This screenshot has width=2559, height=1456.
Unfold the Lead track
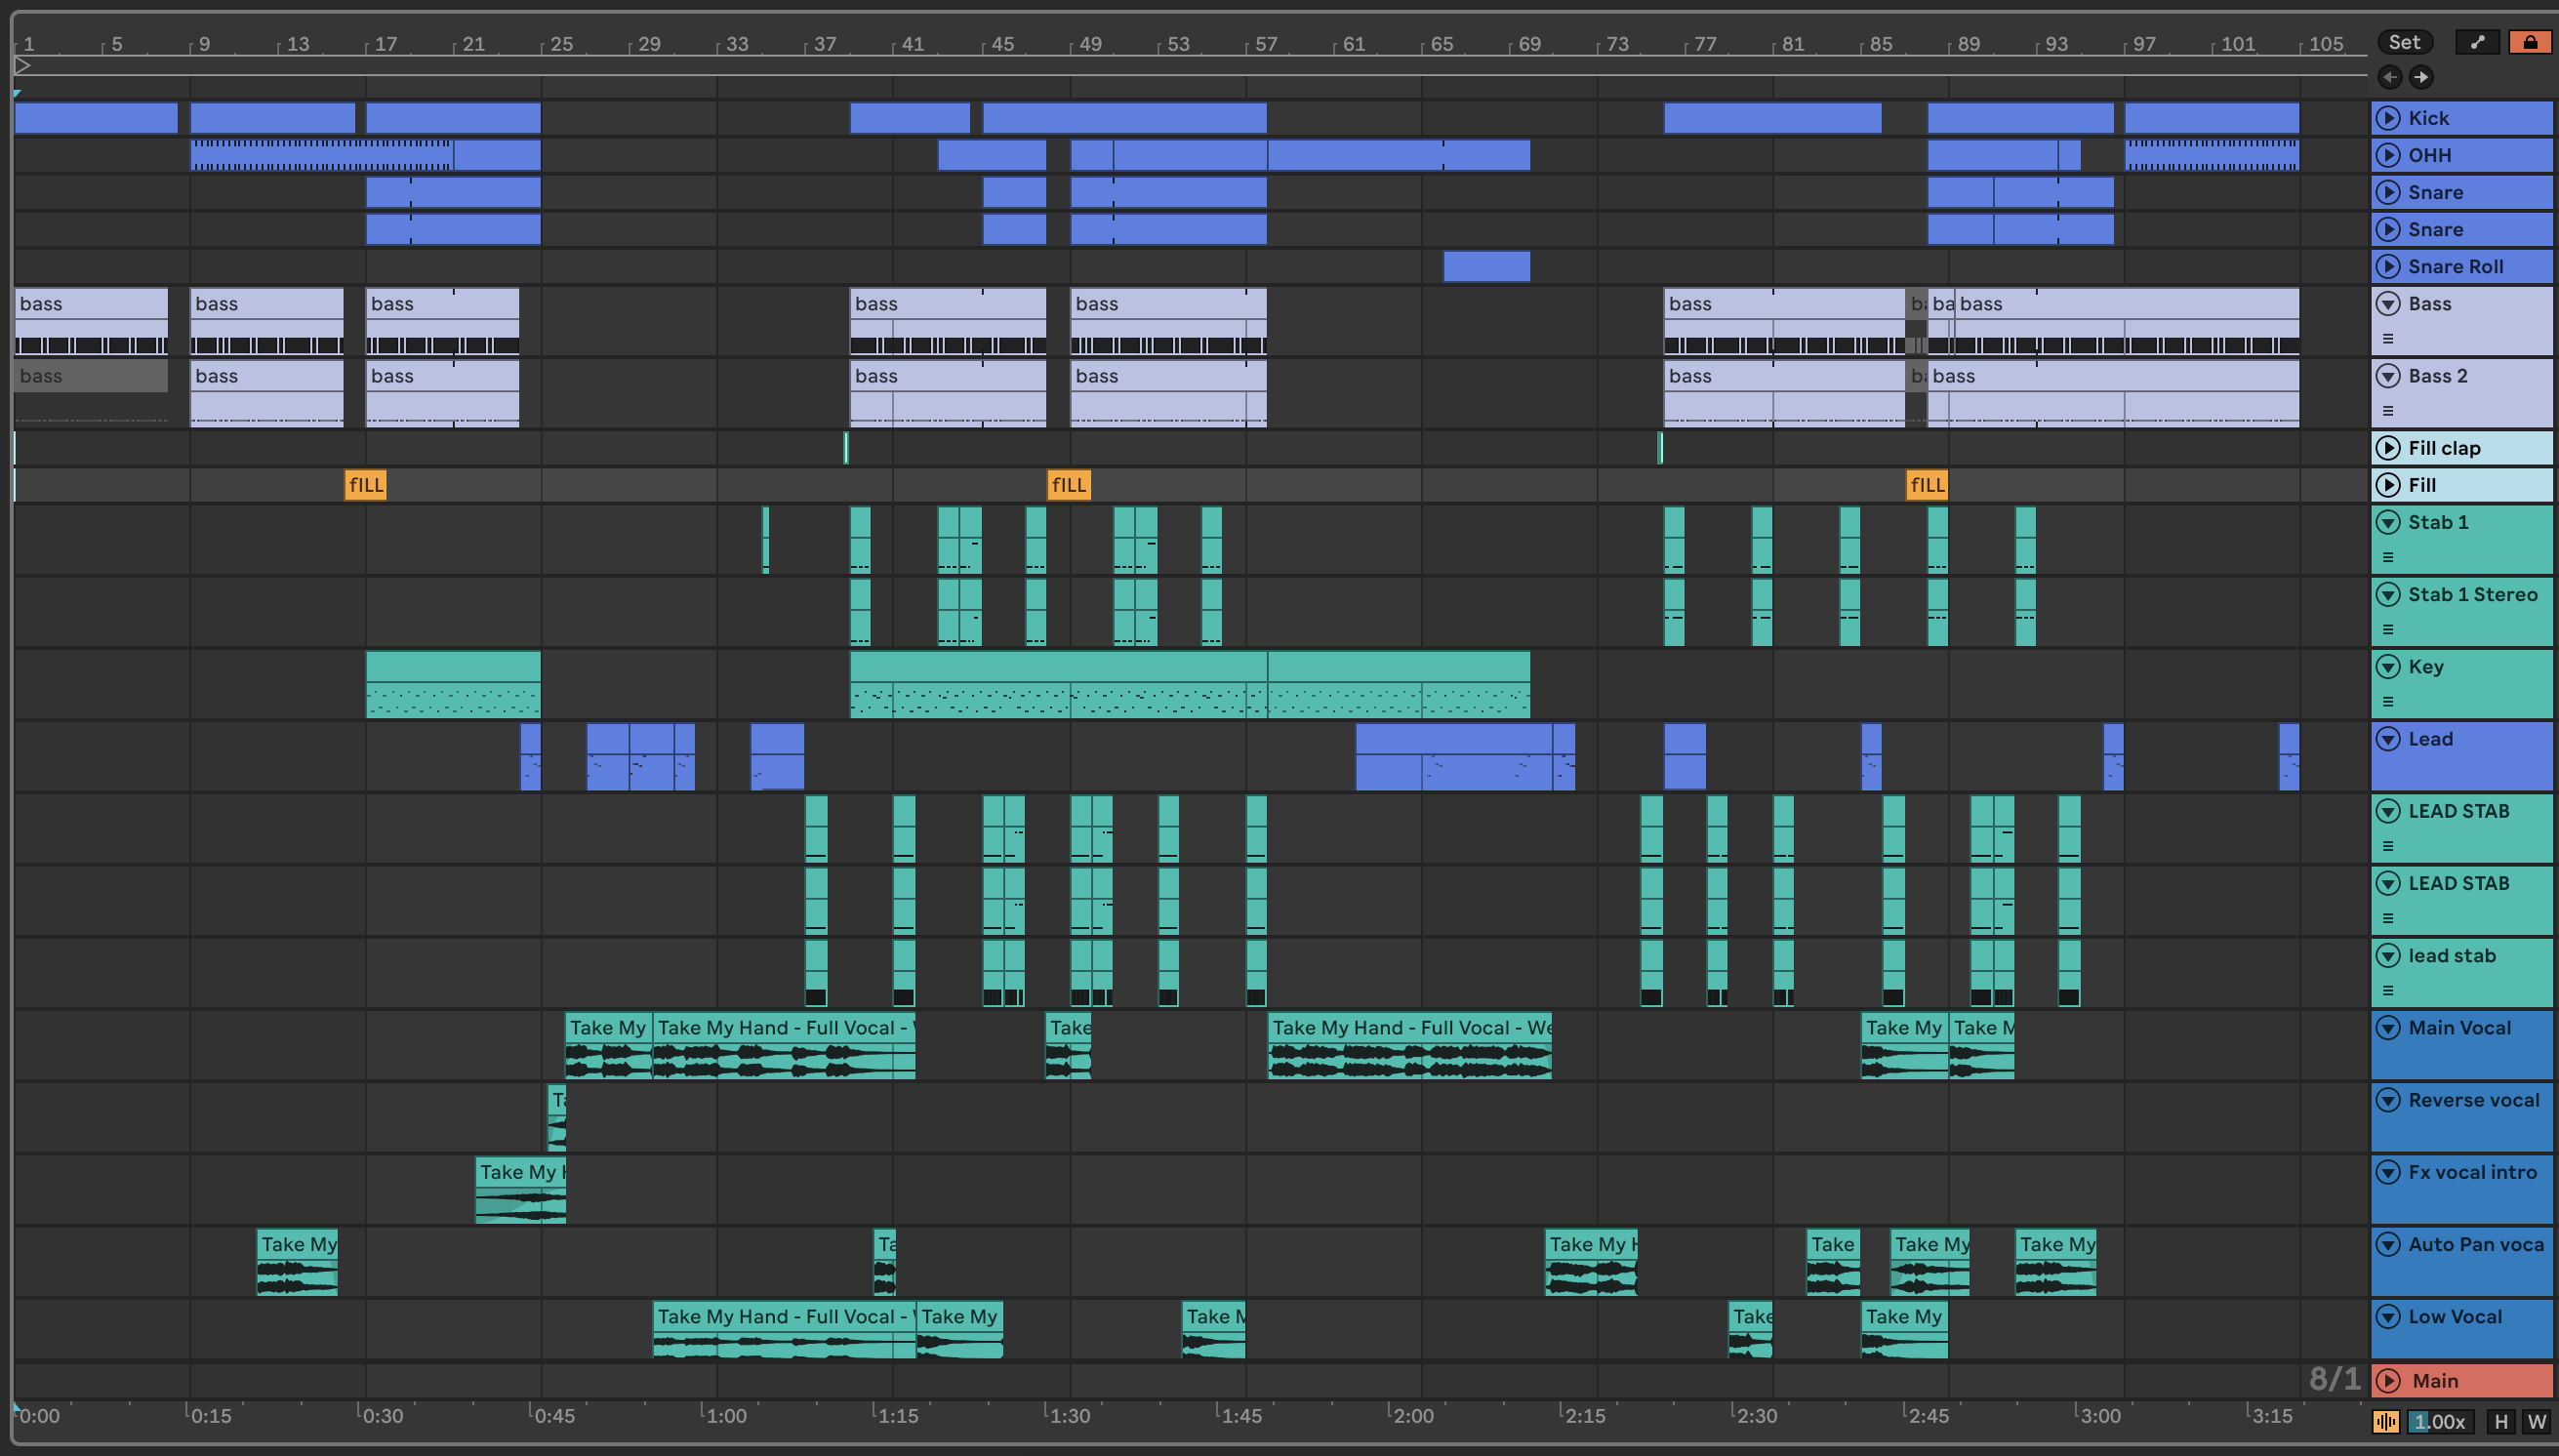(2388, 738)
